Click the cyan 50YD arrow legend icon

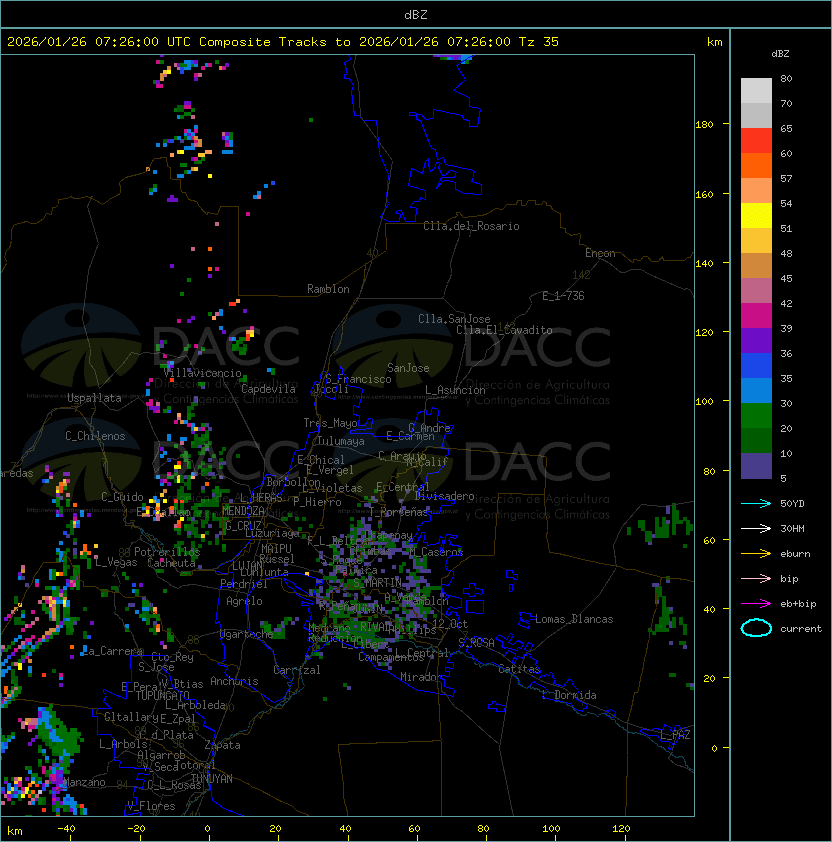[756, 504]
